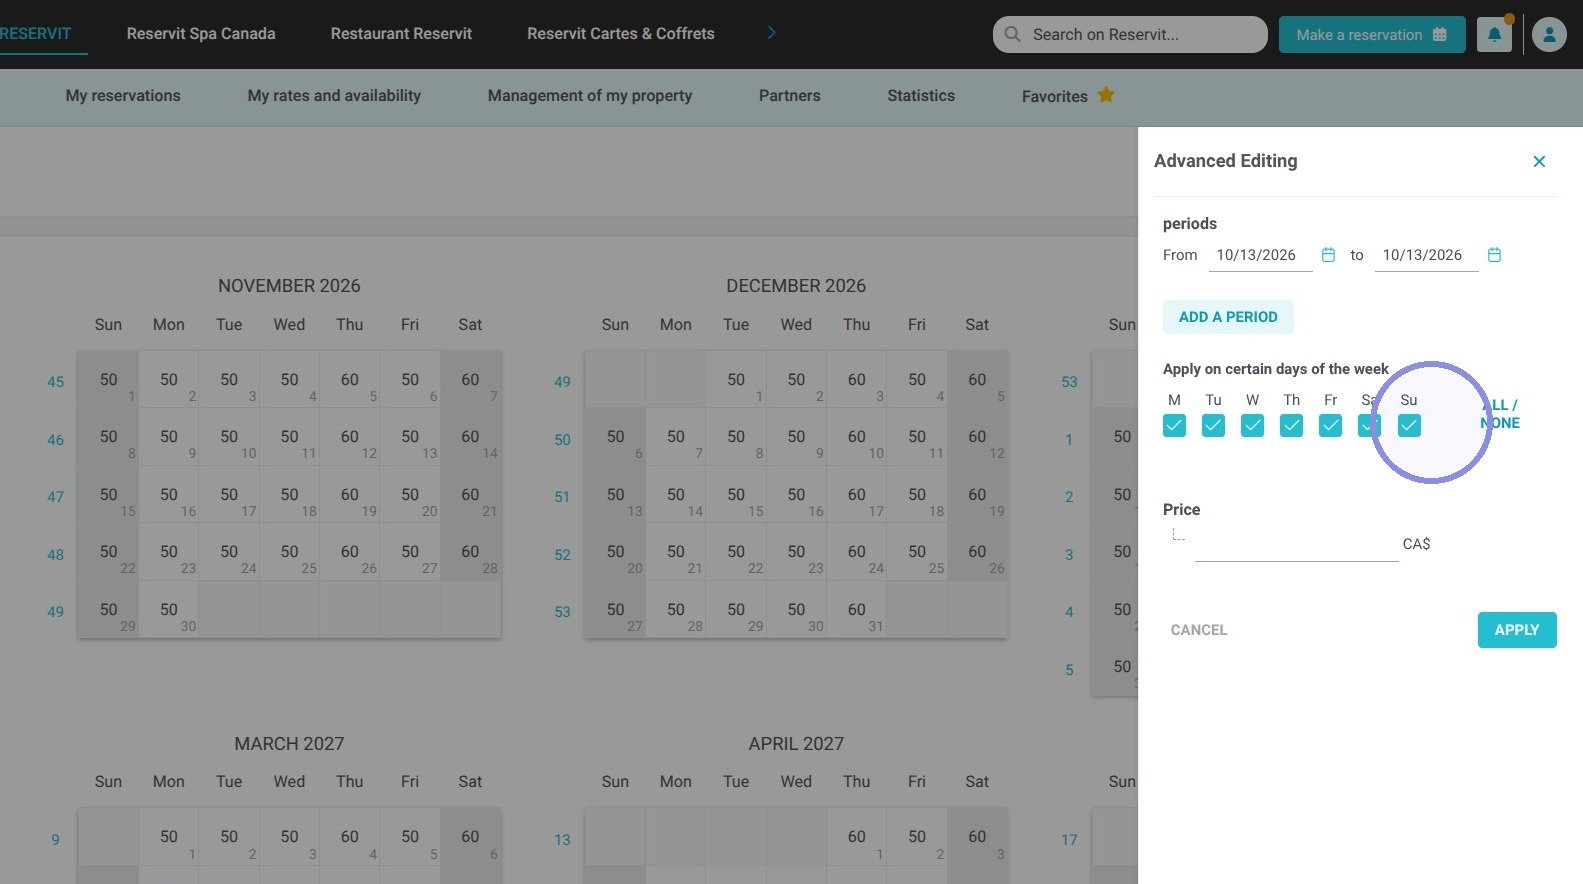Viewport: 1583px width, 884px height.
Task: Select April 2027 day 1 cell
Action: [x=857, y=837]
